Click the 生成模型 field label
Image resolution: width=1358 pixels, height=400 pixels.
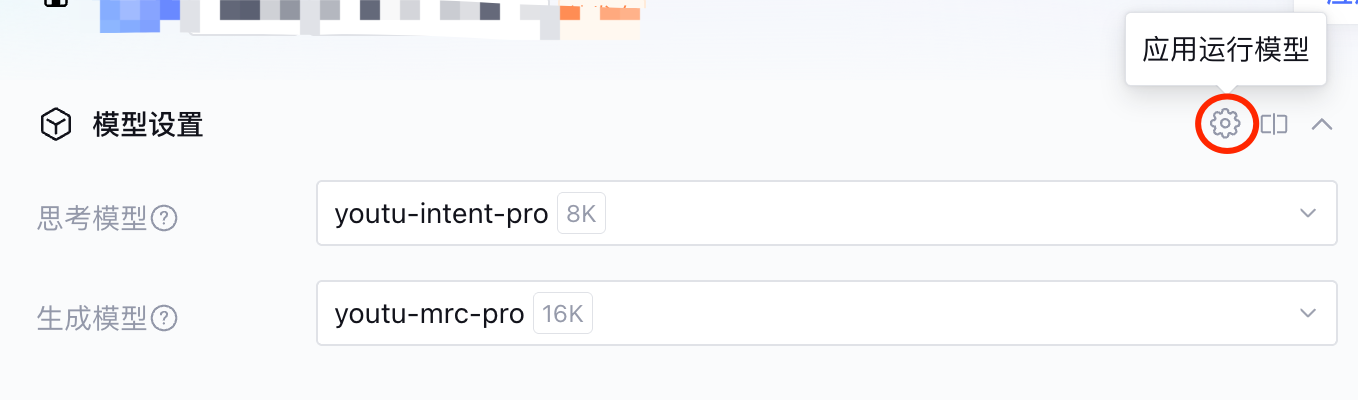coord(92,318)
